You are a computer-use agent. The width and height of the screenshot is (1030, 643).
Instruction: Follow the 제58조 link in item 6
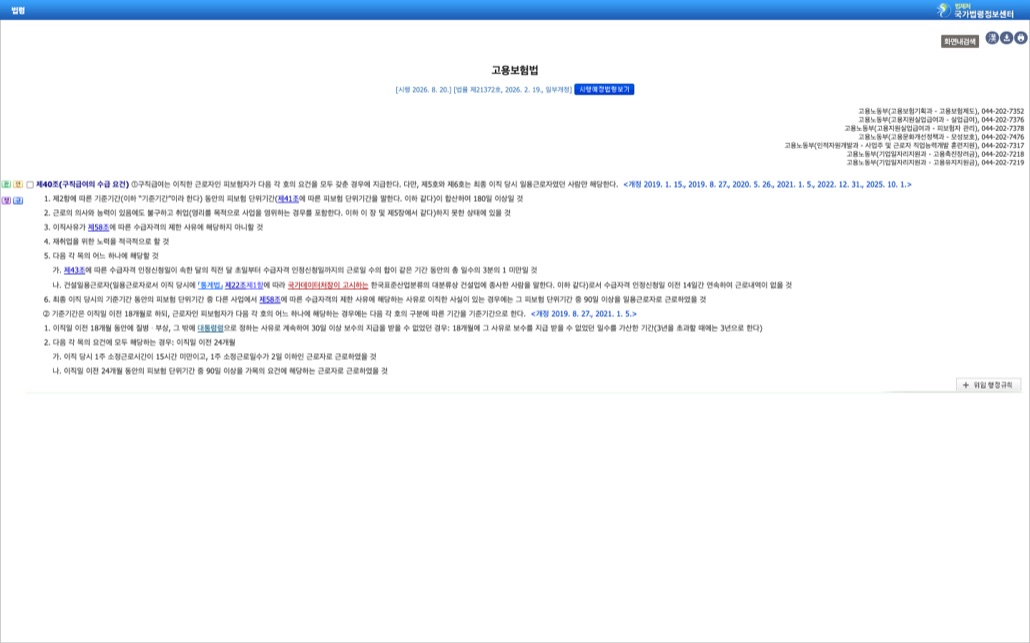coord(269,299)
